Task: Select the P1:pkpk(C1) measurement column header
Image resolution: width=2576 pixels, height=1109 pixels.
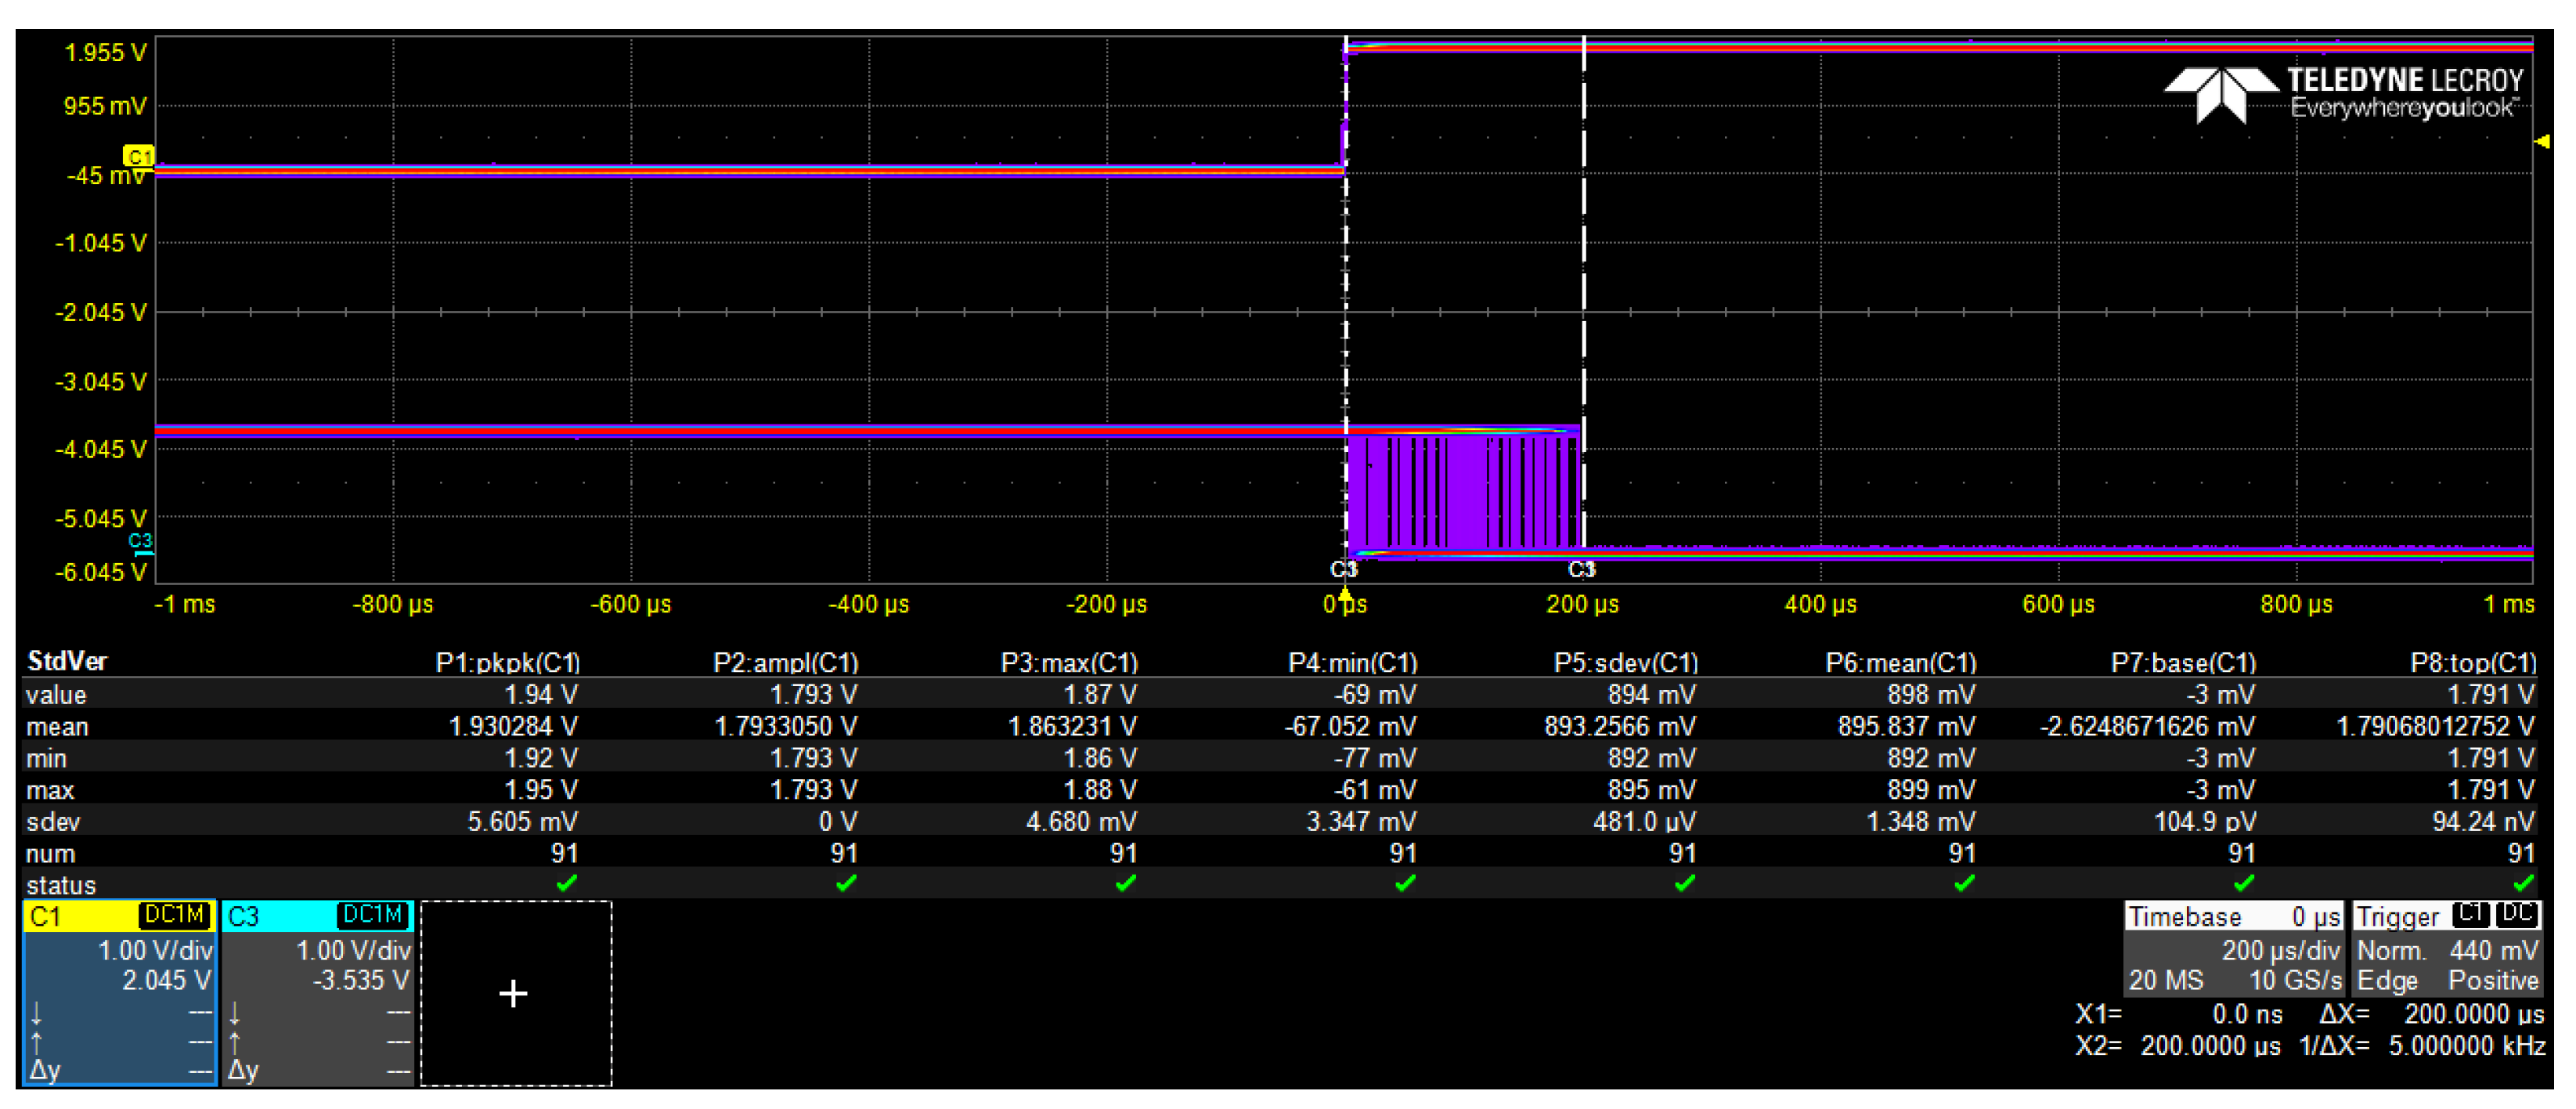Action: coord(507,663)
